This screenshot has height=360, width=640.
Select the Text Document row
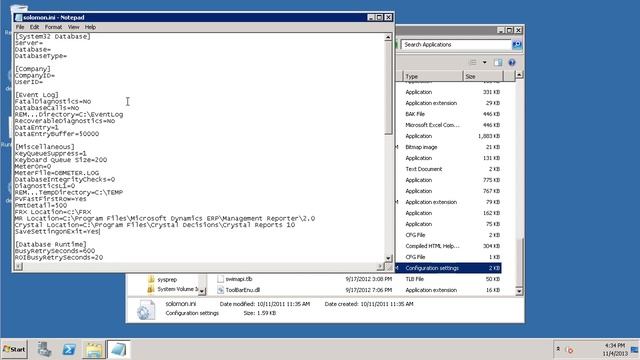pyautogui.click(x=448, y=169)
